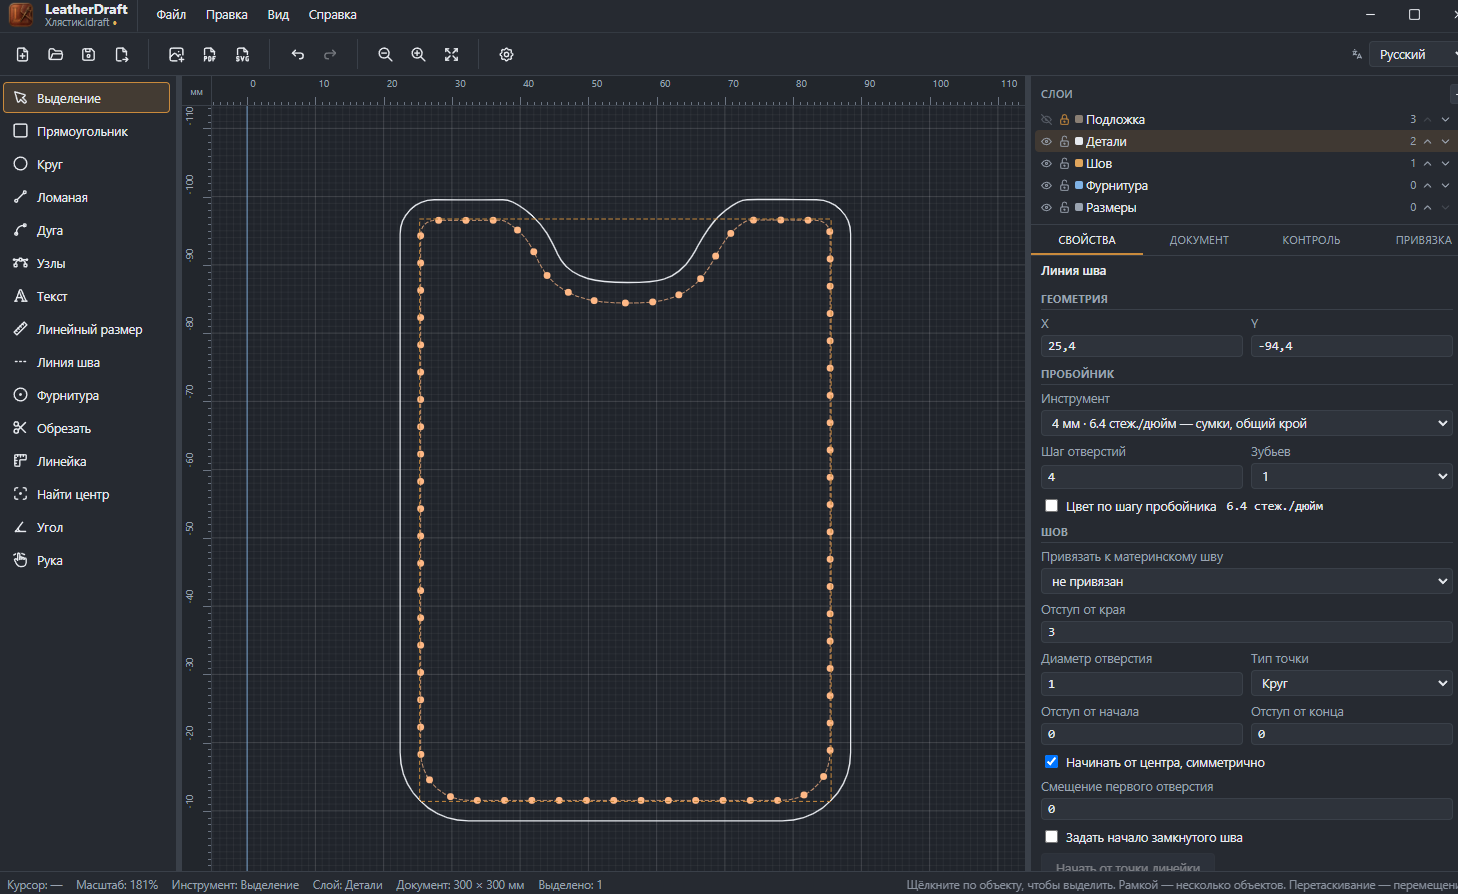Open the Вид menu

(x=279, y=15)
